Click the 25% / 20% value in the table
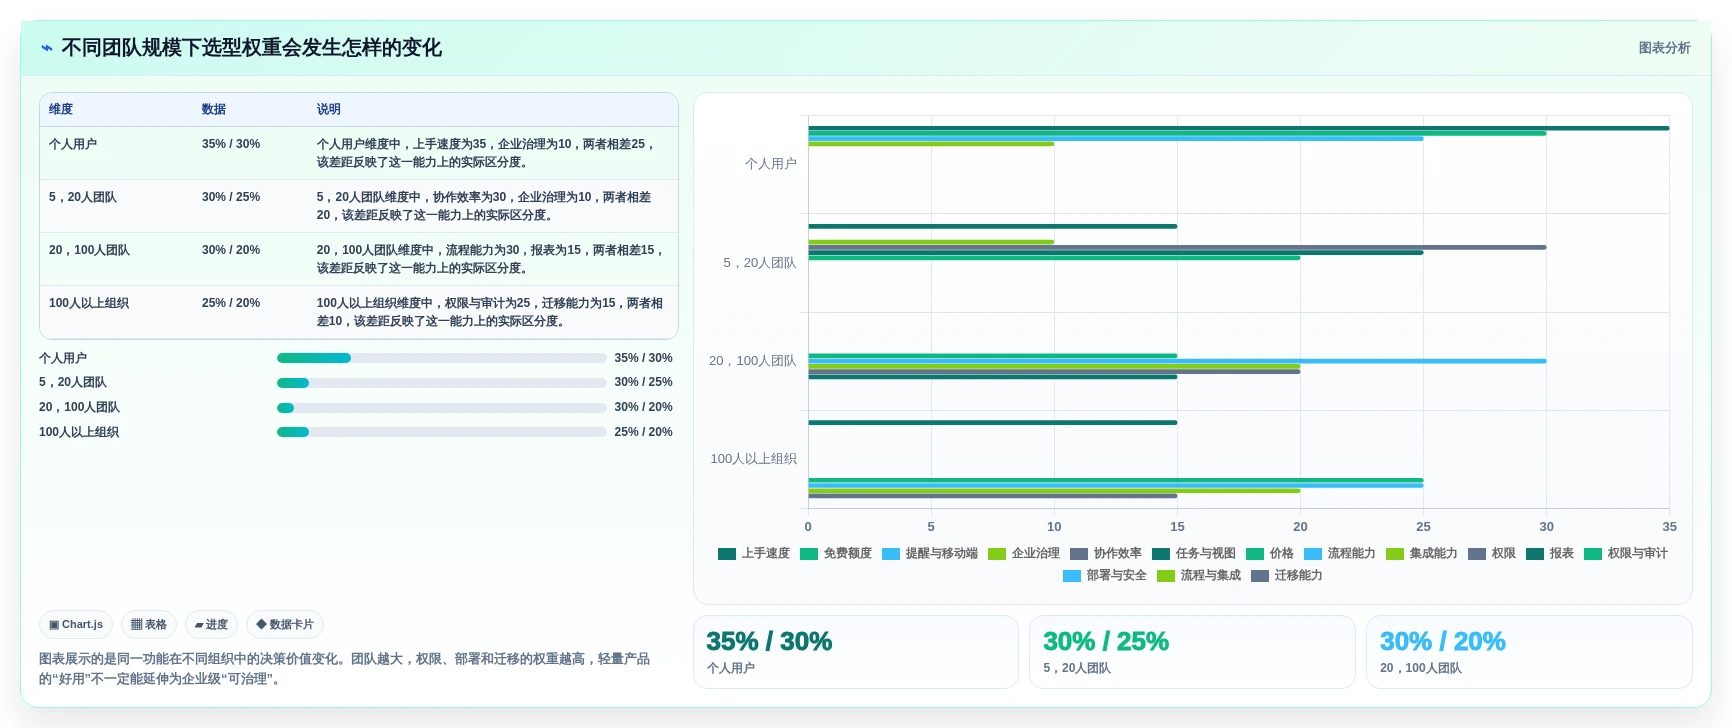 (x=231, y=303)
